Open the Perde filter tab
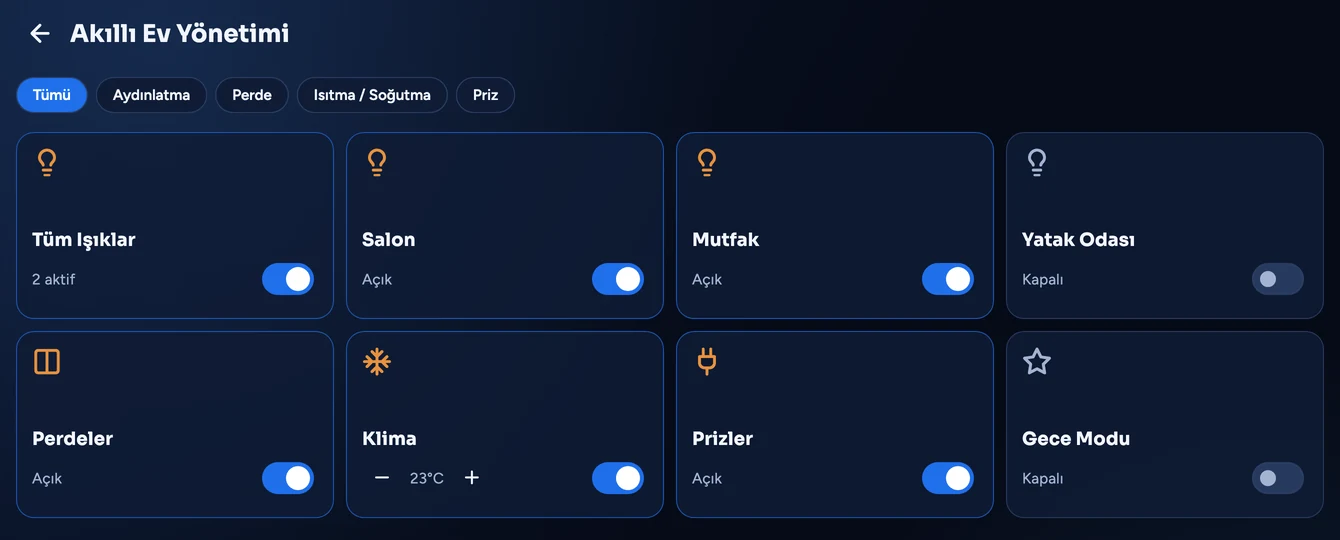Viewport: 1340px width, 540px height. point(252,95)
